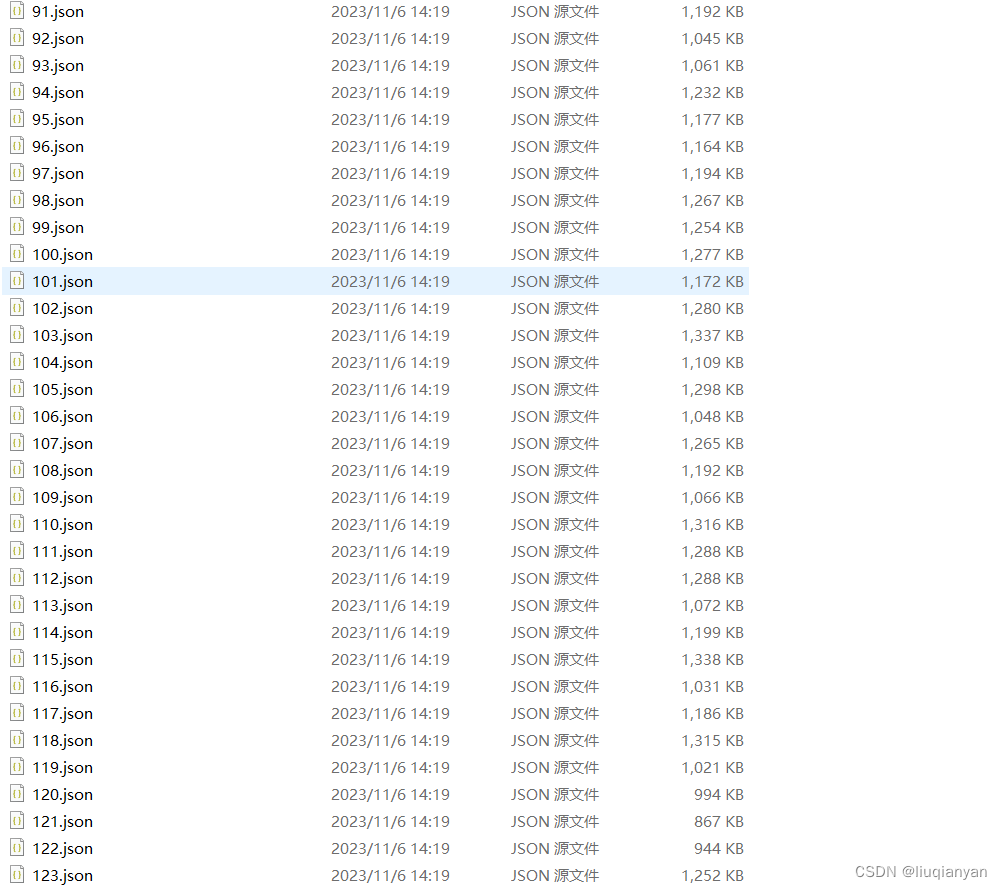Click the 1,254 KB size cell

[x=713, y=228]
